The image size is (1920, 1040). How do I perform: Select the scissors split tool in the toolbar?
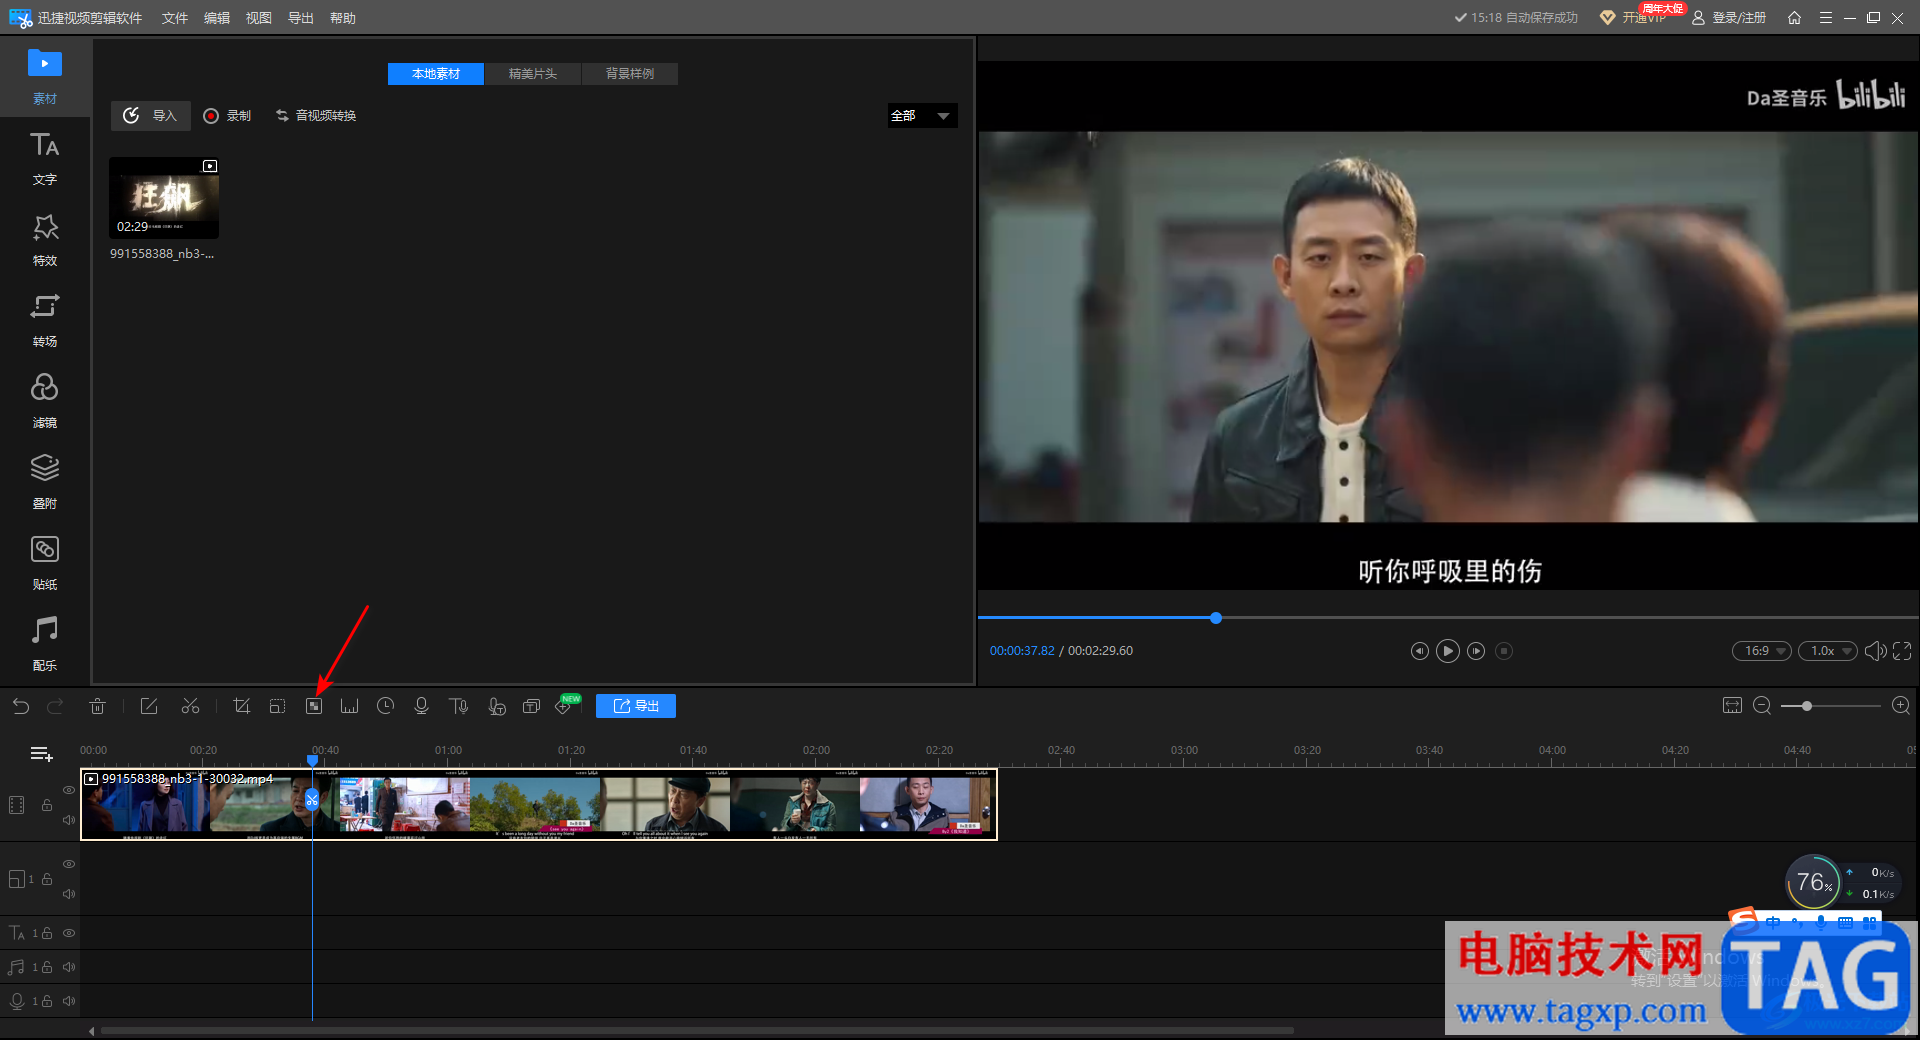click(190, 706)
